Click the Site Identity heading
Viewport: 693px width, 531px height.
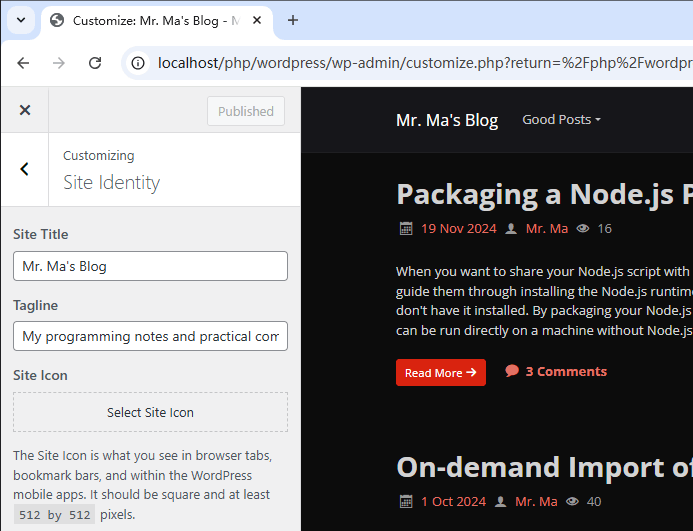(111, 183)
